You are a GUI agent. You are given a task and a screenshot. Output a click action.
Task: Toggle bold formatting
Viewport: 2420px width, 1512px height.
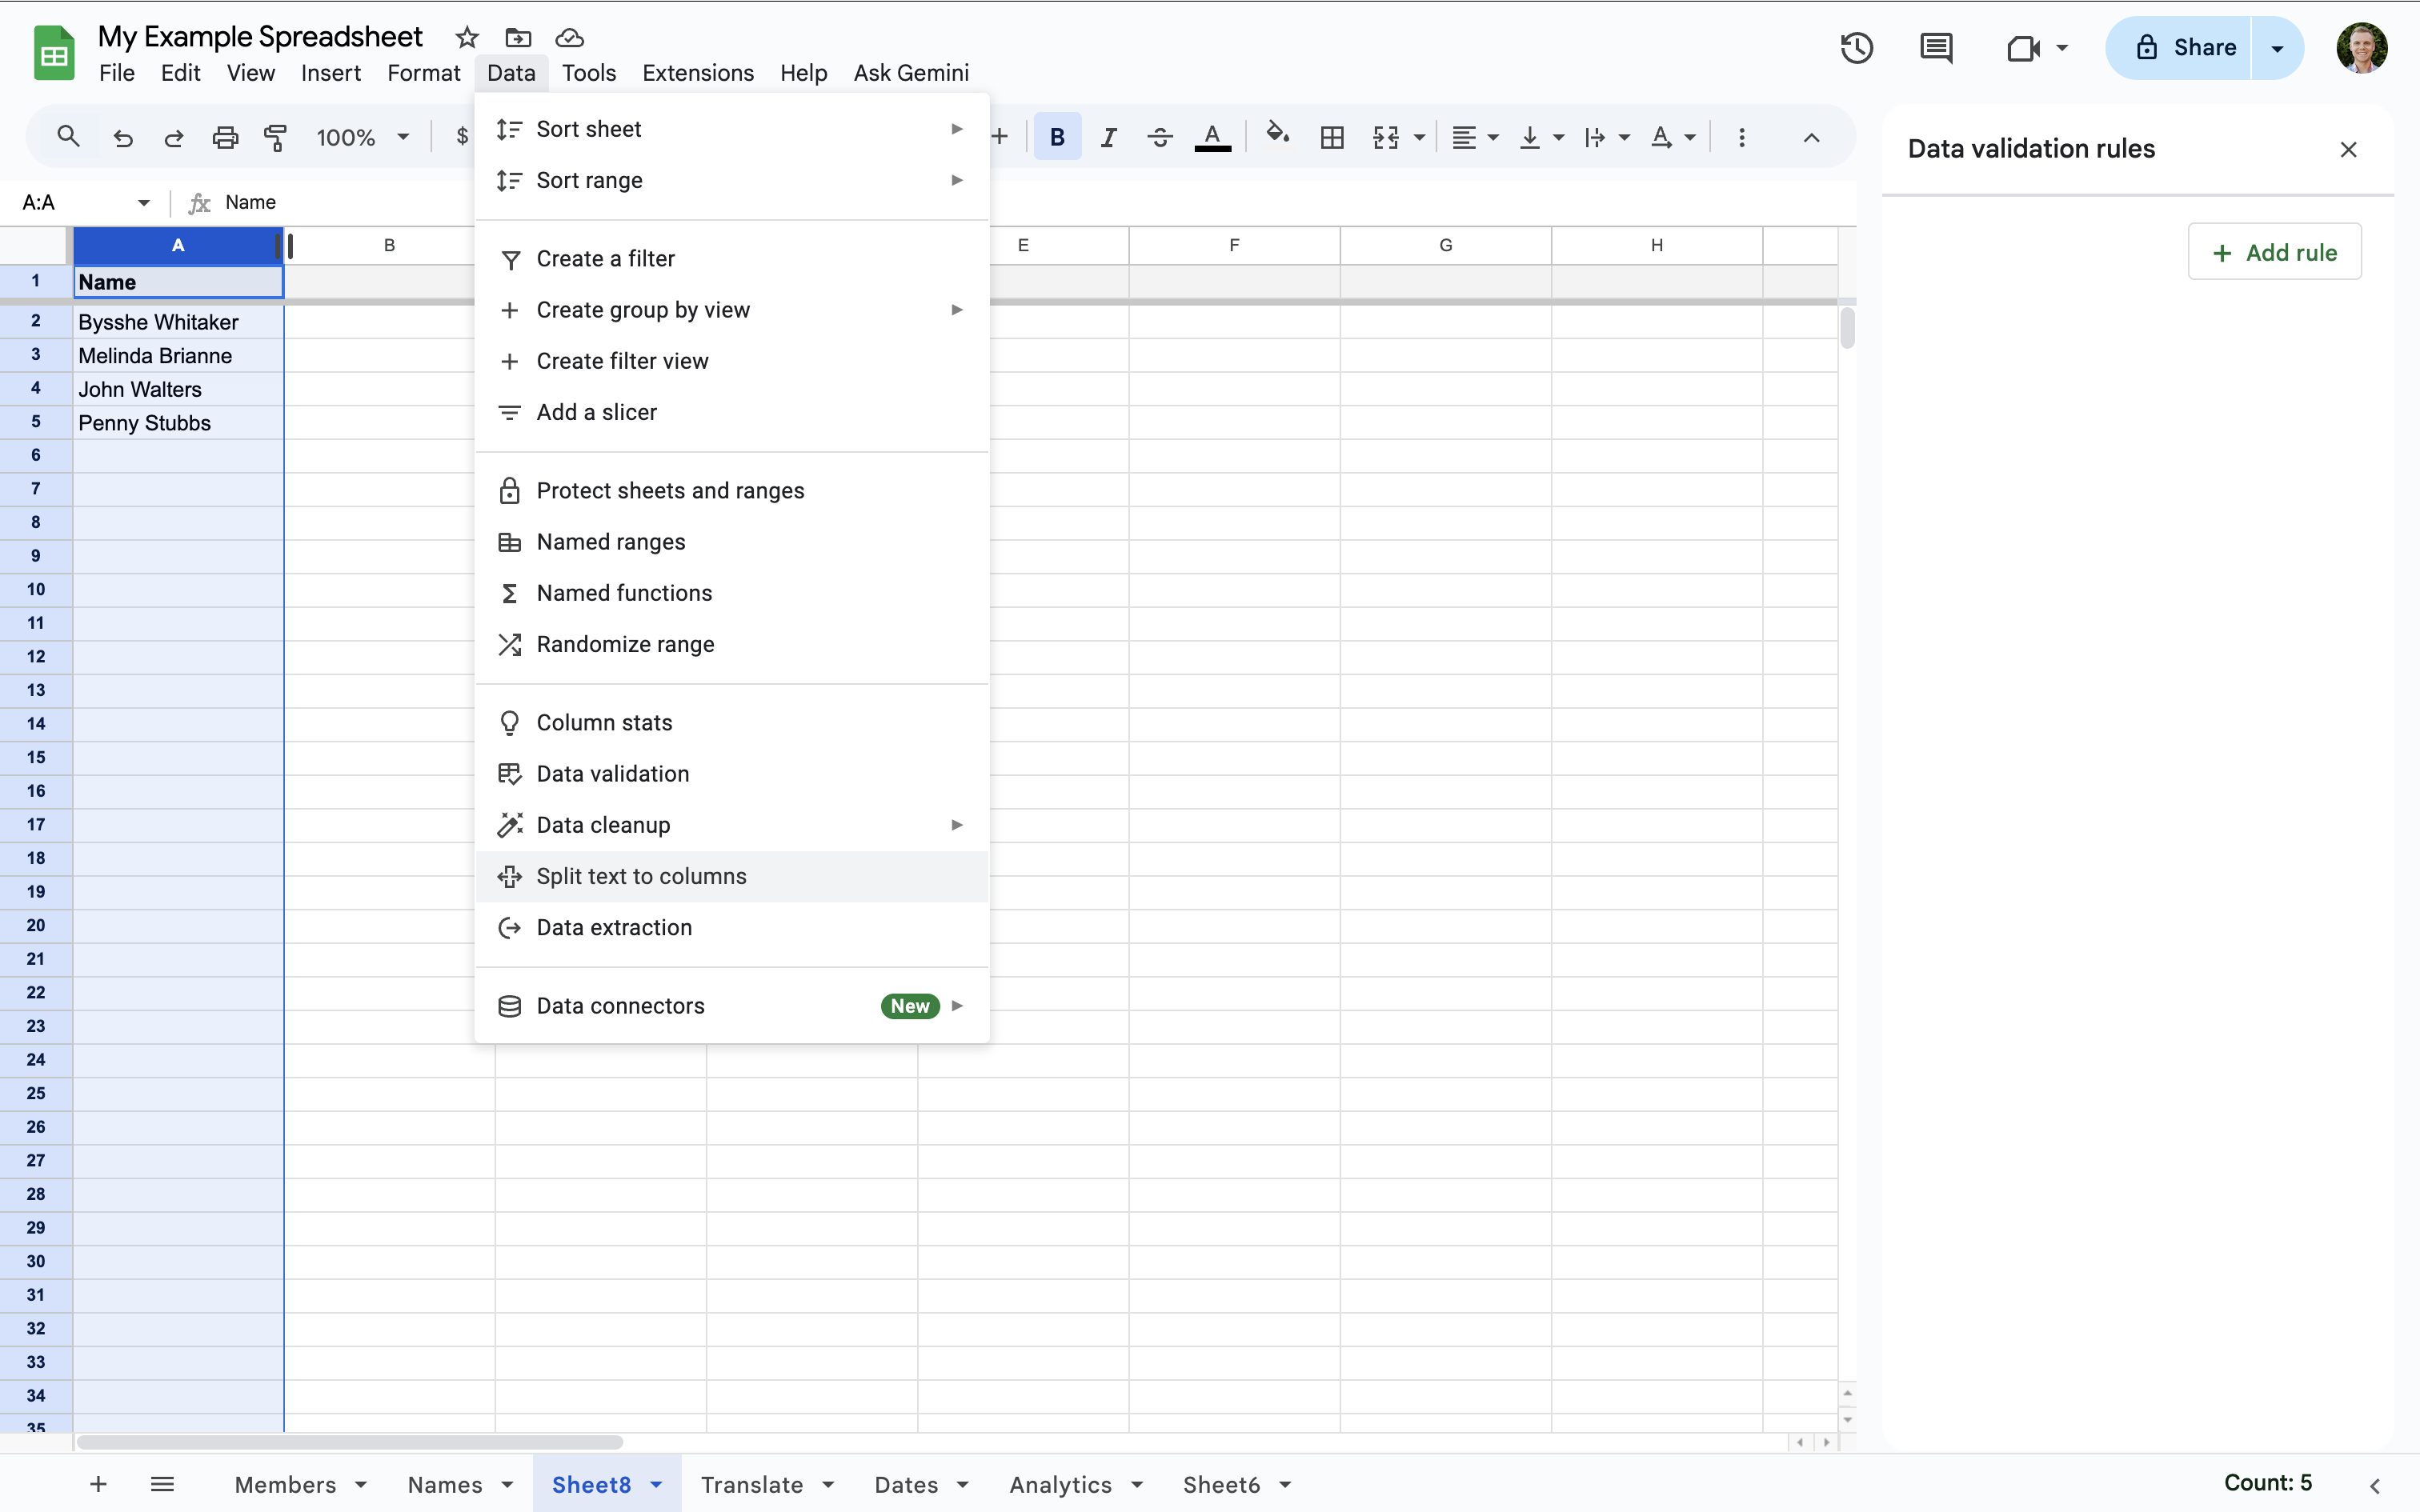coord(1056,137)
